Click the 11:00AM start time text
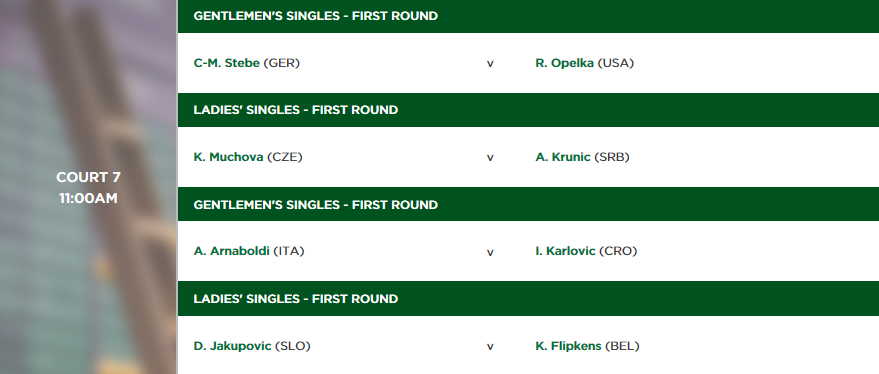 click(88, 198)
